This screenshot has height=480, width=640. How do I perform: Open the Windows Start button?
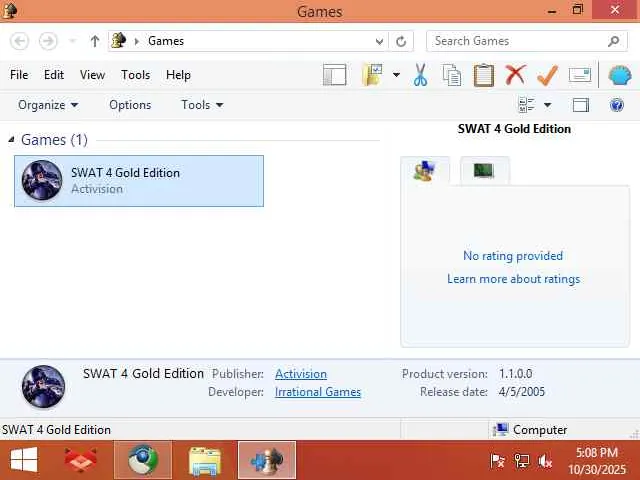pyautogui.click(x=24, y=460)
